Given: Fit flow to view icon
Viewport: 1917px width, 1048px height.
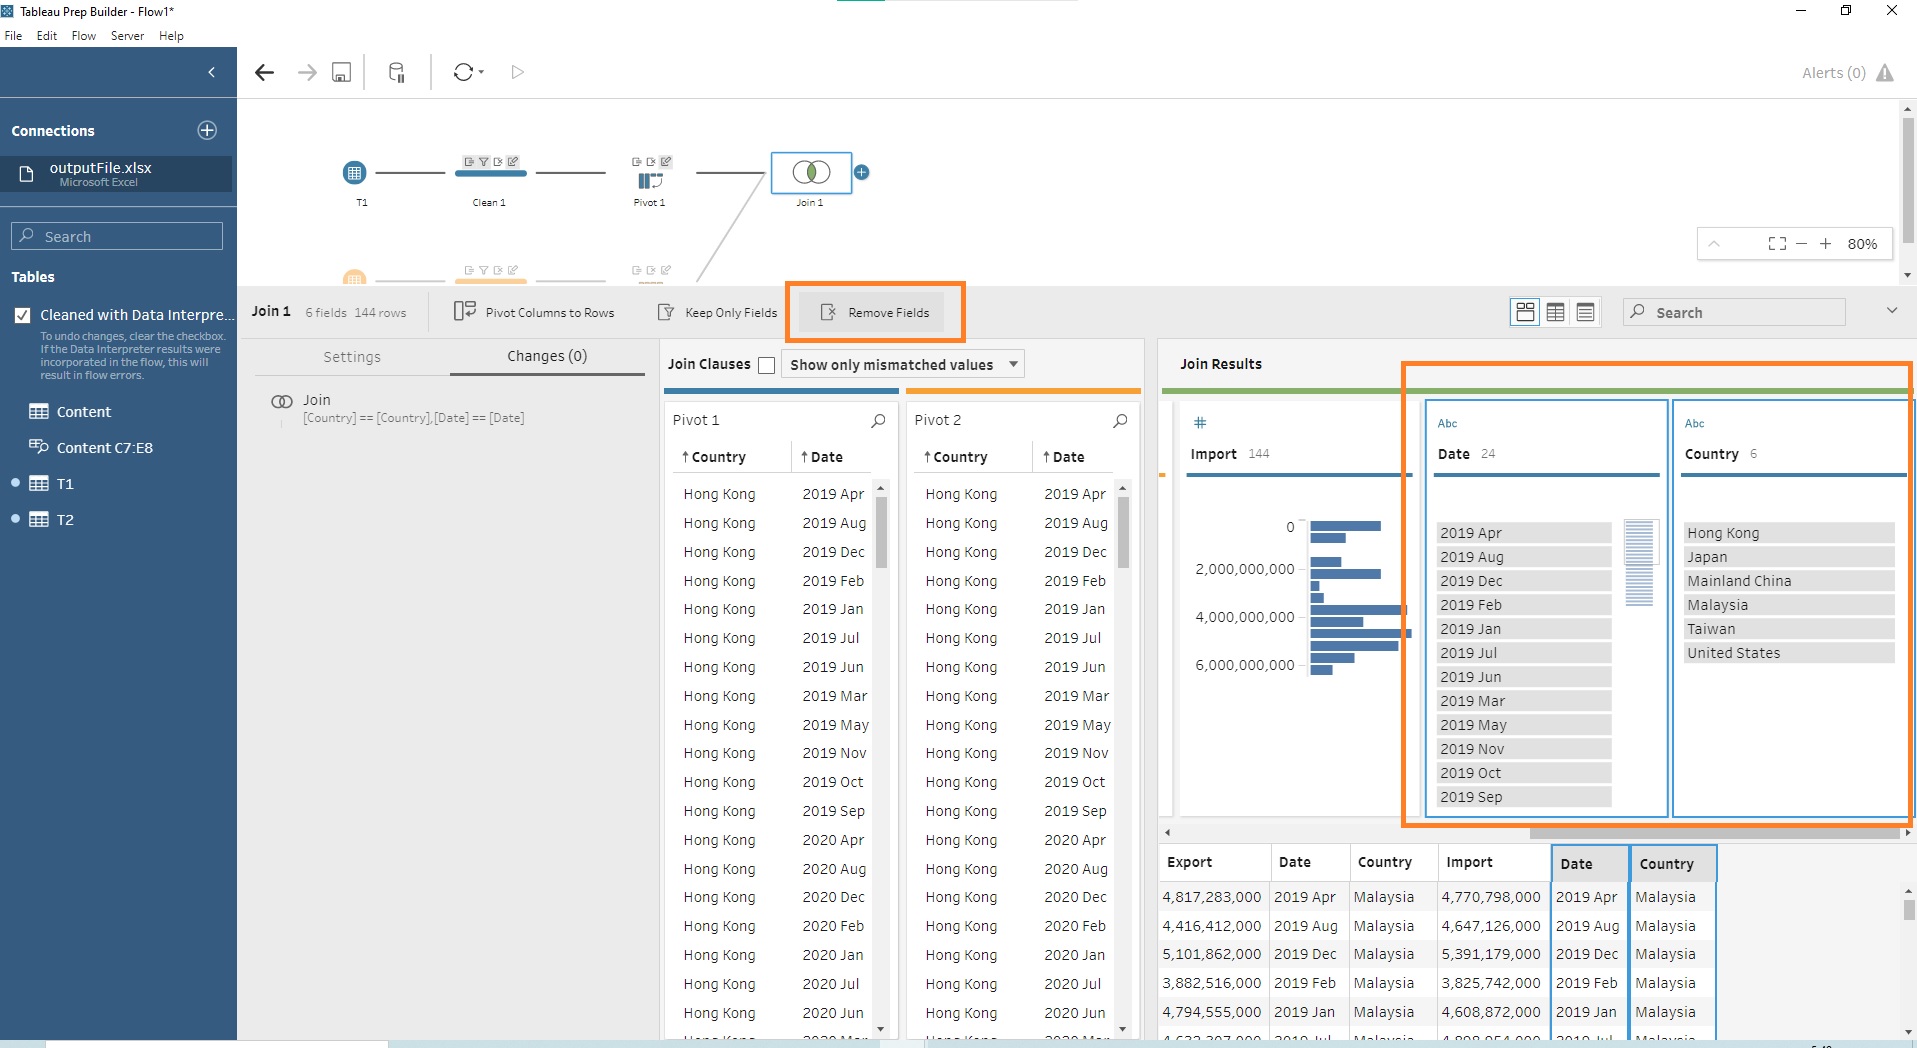Looking at the screenshot, I should 1777,243.
